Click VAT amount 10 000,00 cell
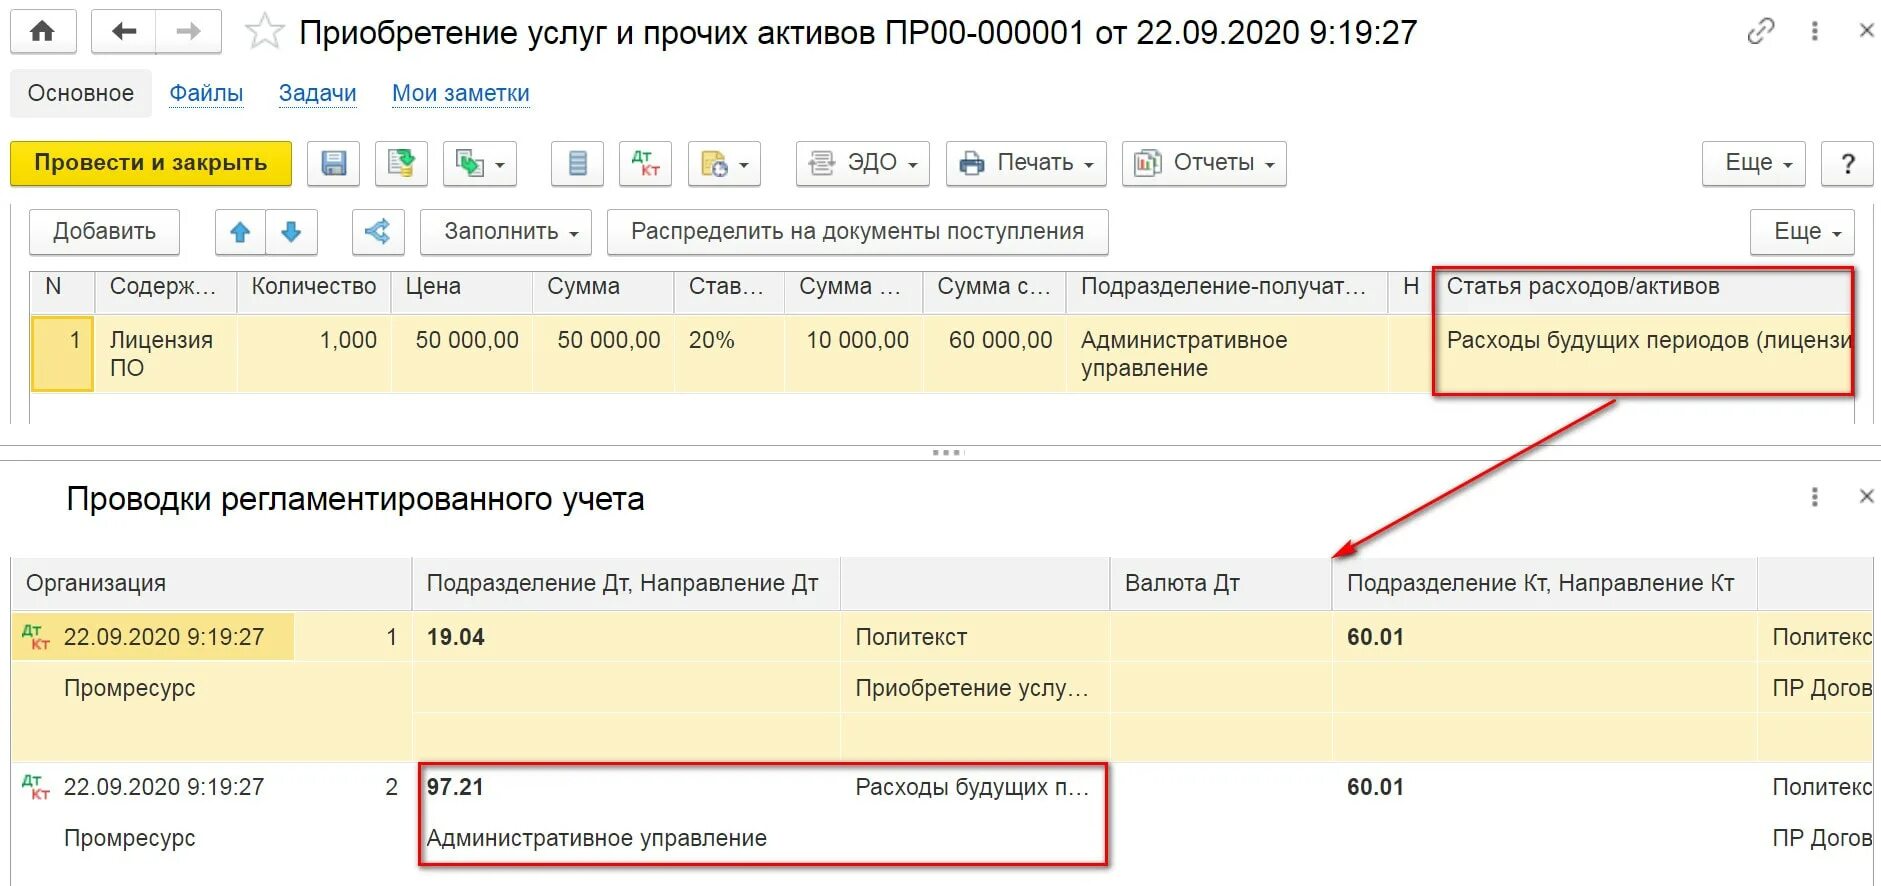Viewport: 1881px width, 886px height. pos(853,354)
